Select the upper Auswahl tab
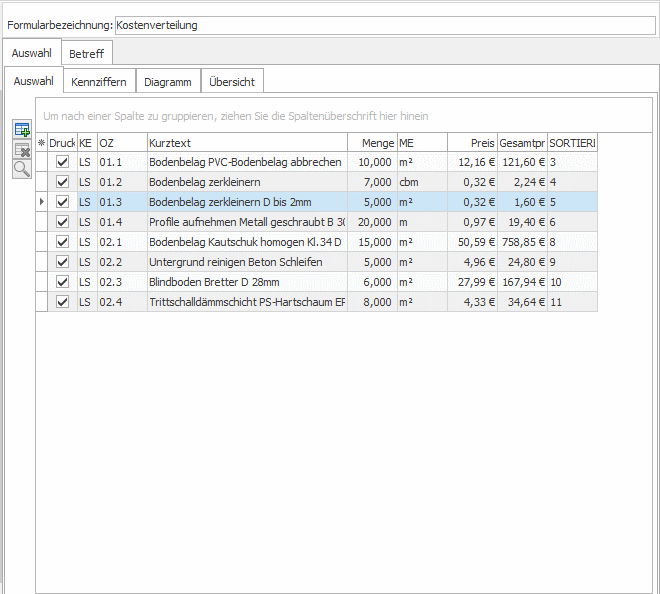The image size is (660, 594). tap(32, 53)
